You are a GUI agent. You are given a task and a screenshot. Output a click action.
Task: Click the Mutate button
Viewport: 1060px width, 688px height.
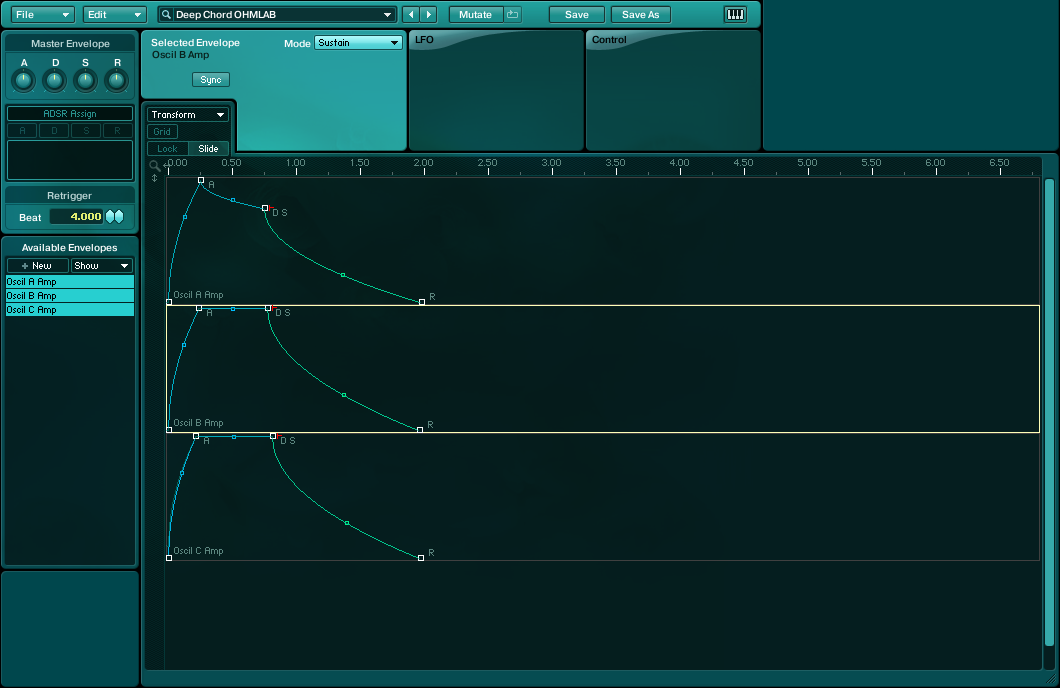(x=475, y=14)
